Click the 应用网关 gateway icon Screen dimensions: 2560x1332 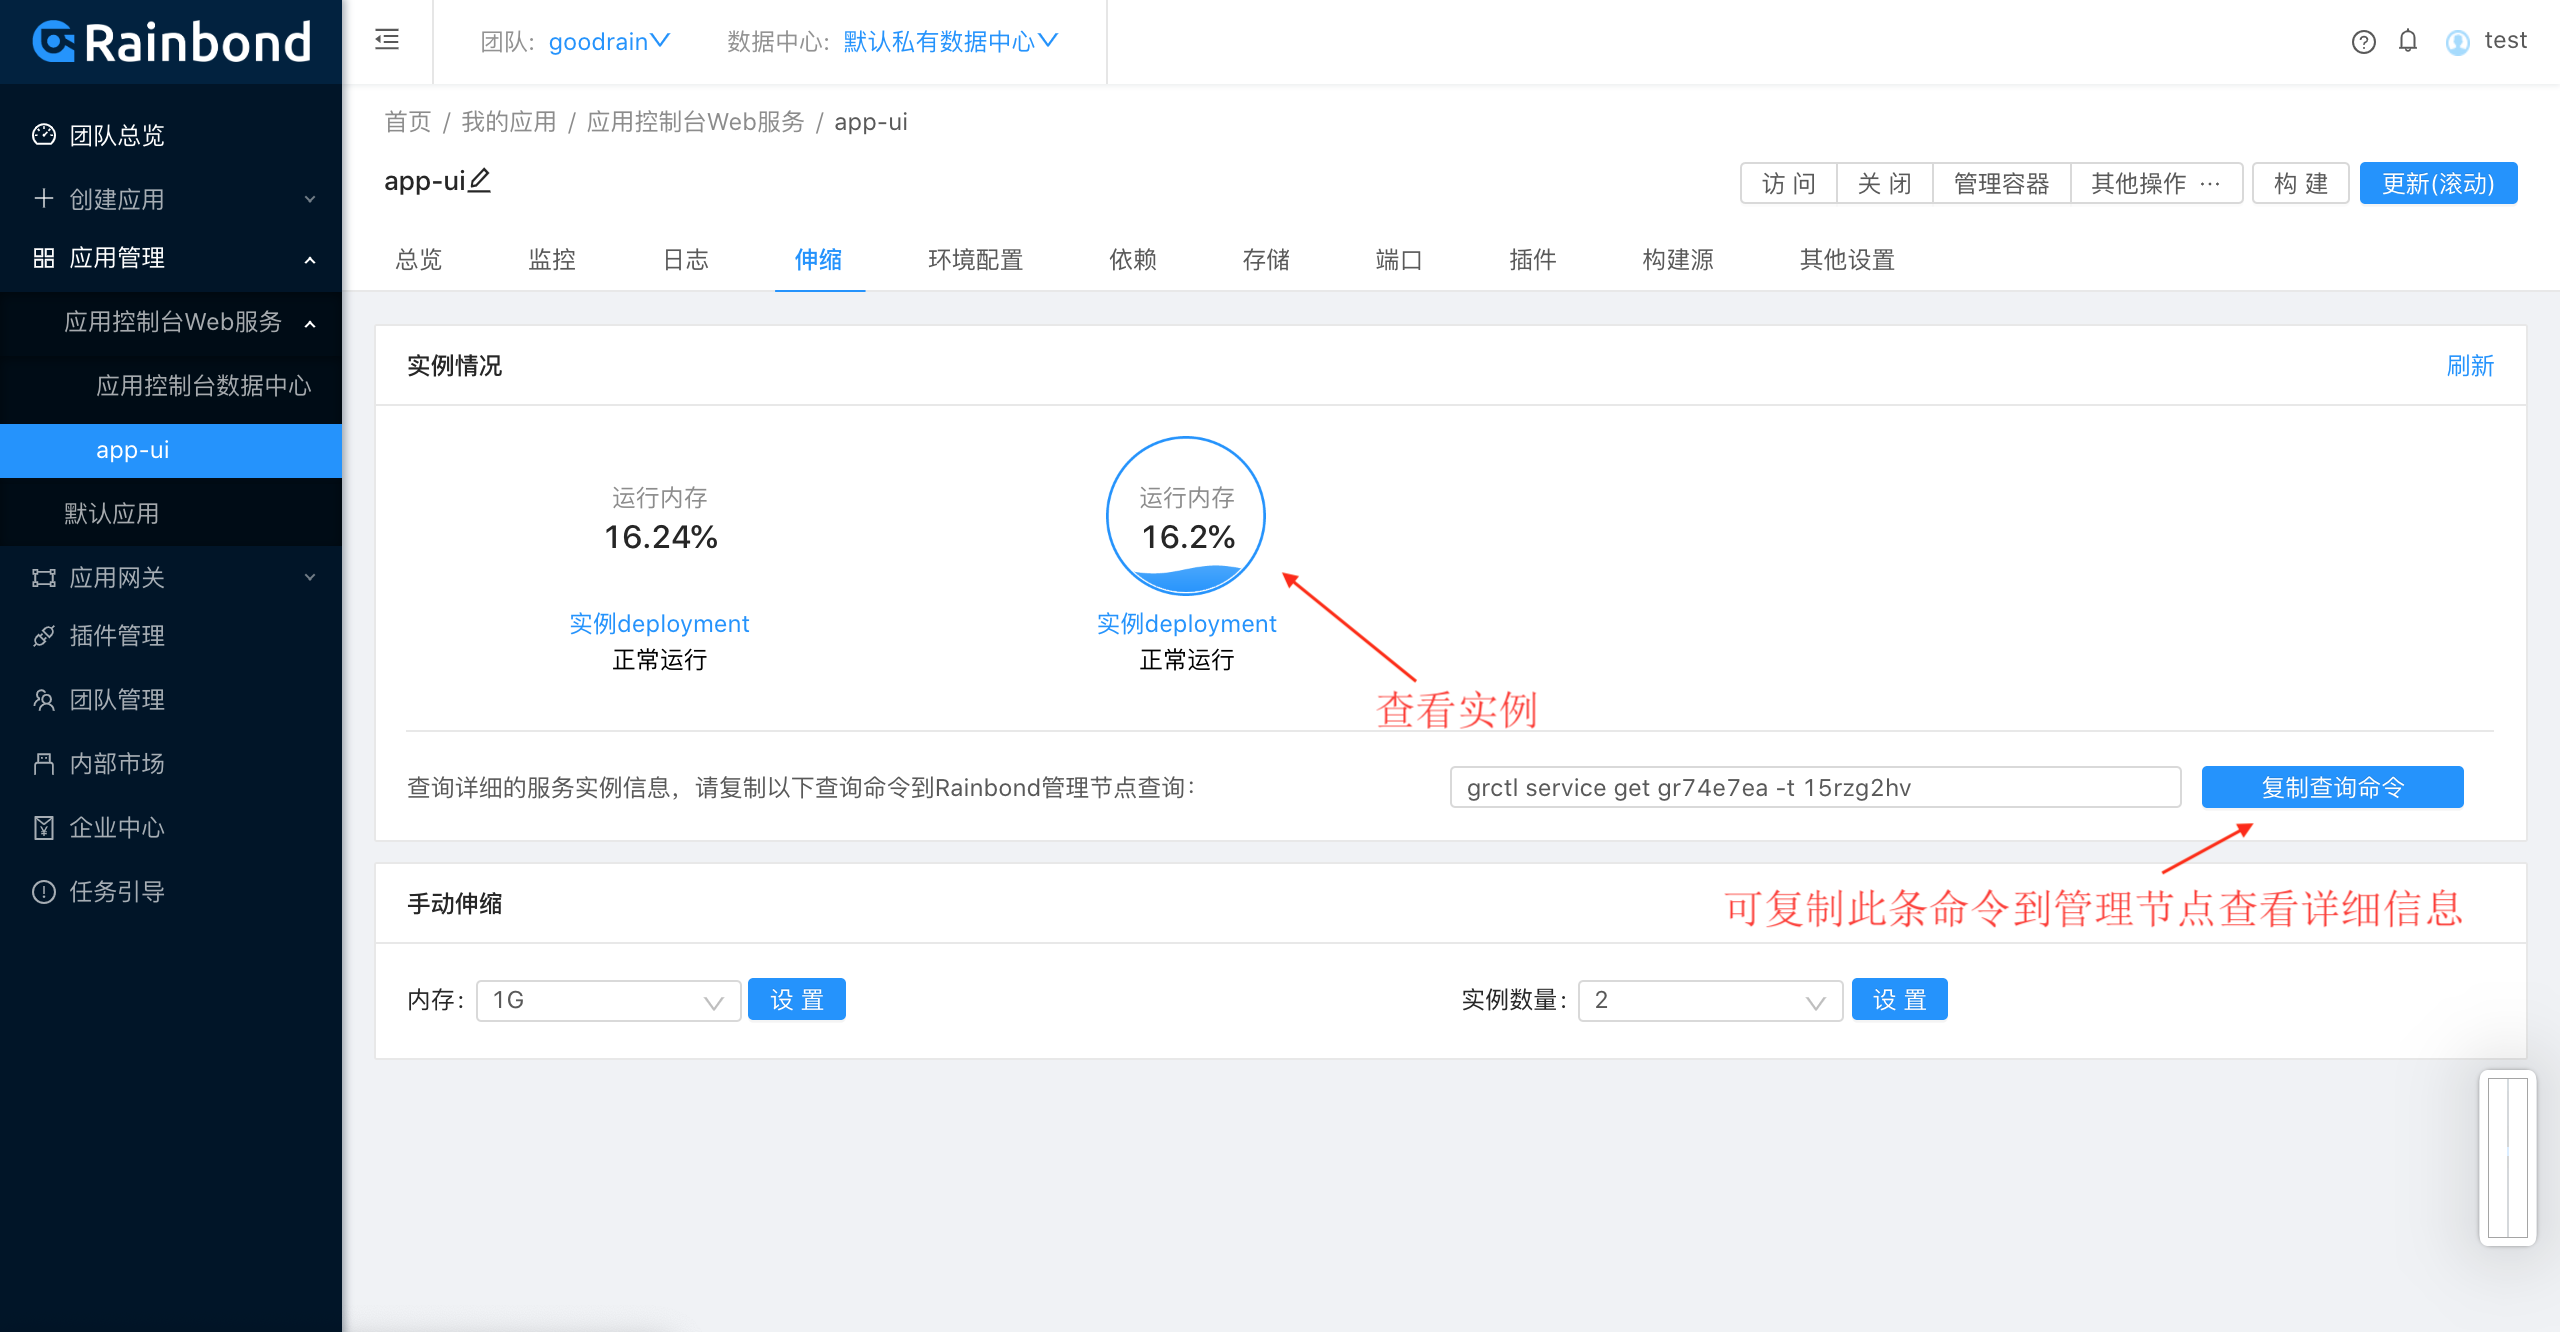point(44,578)
